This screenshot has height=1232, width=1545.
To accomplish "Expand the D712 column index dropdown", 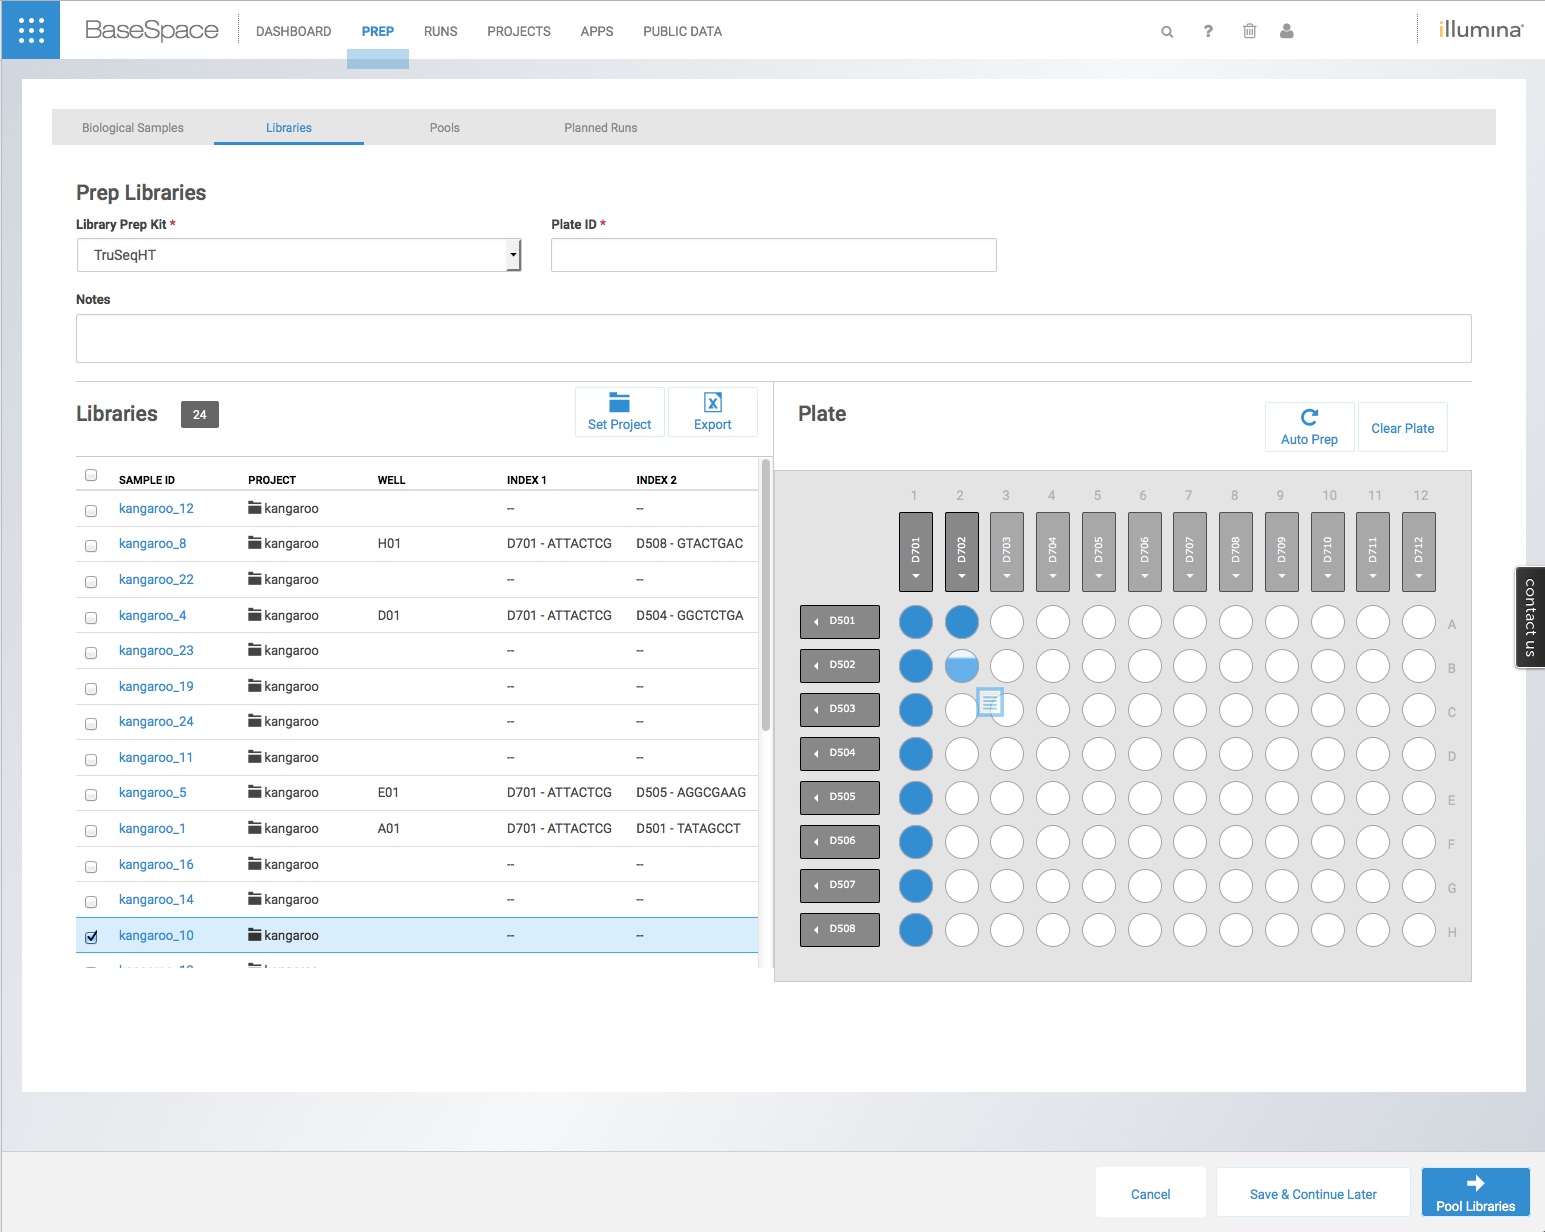I will [1419, 552].
